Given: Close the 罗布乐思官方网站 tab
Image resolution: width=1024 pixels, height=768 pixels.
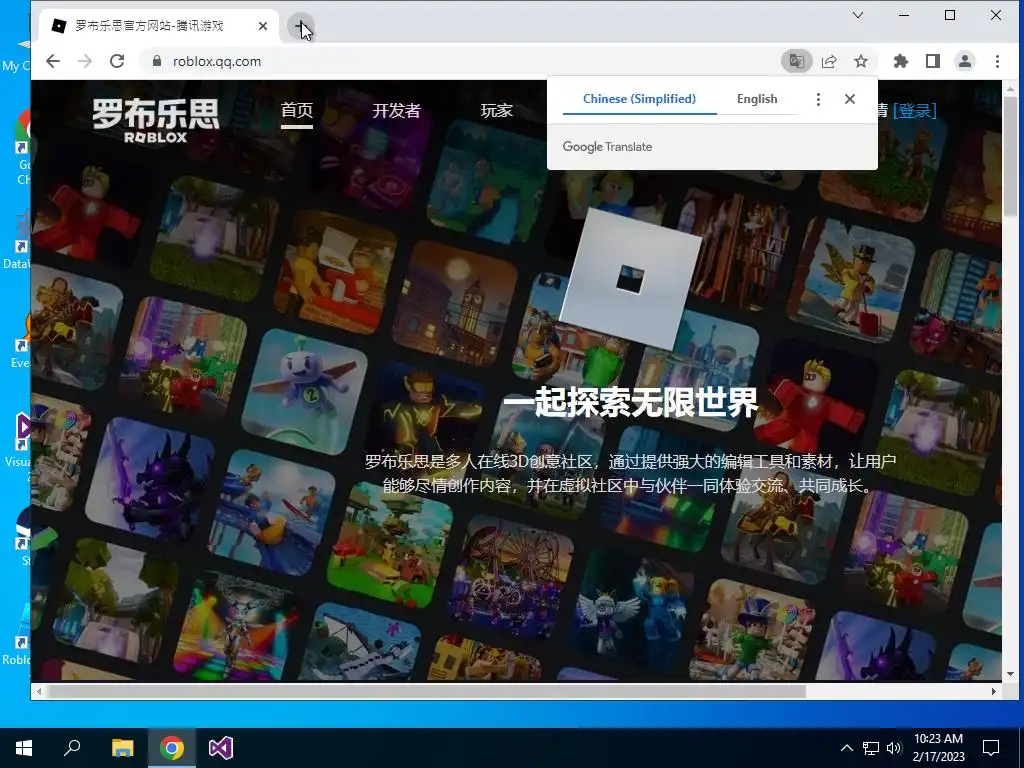Looking at the screenshot, I should click(263, 26).
